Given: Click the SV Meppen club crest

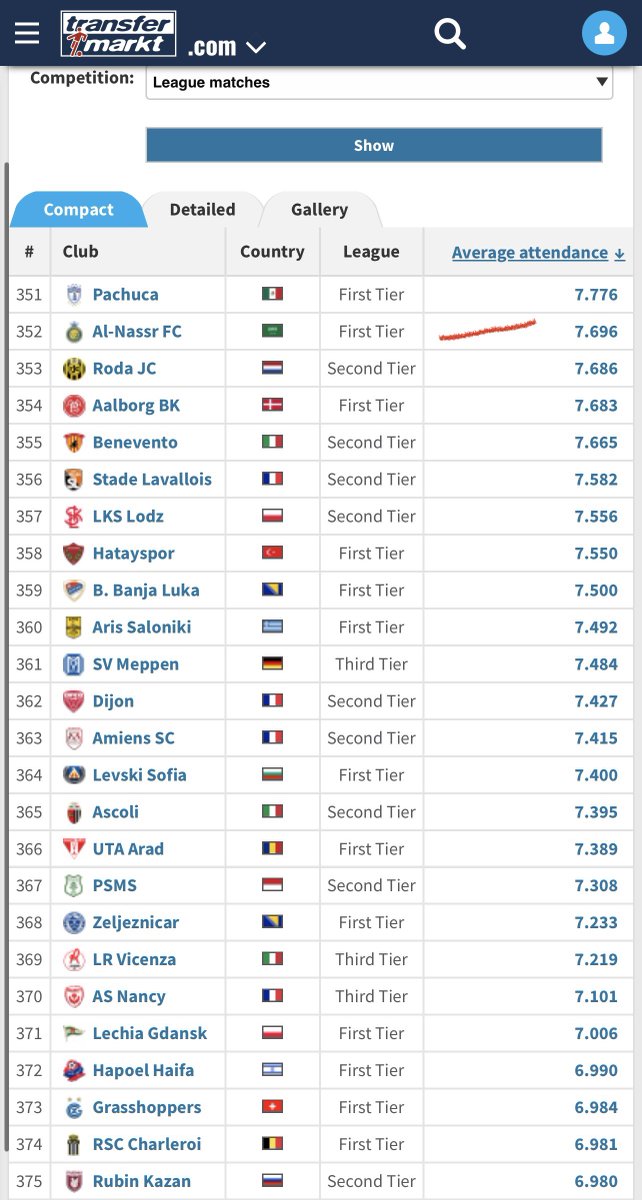Looking at the screenshot, I should tap(74, 665).
